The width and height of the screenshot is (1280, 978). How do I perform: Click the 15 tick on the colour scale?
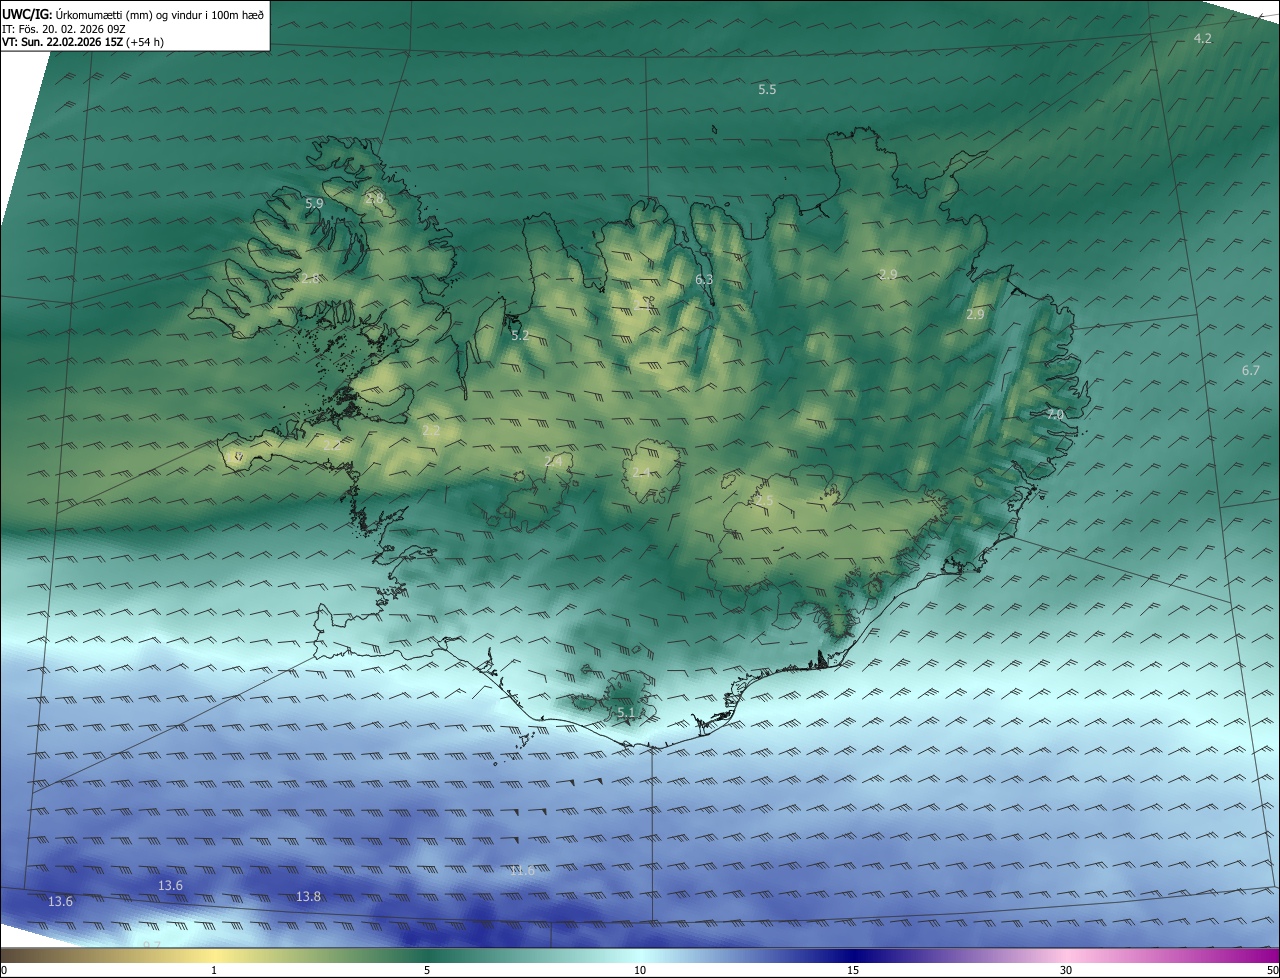click(x=853, y=971)
